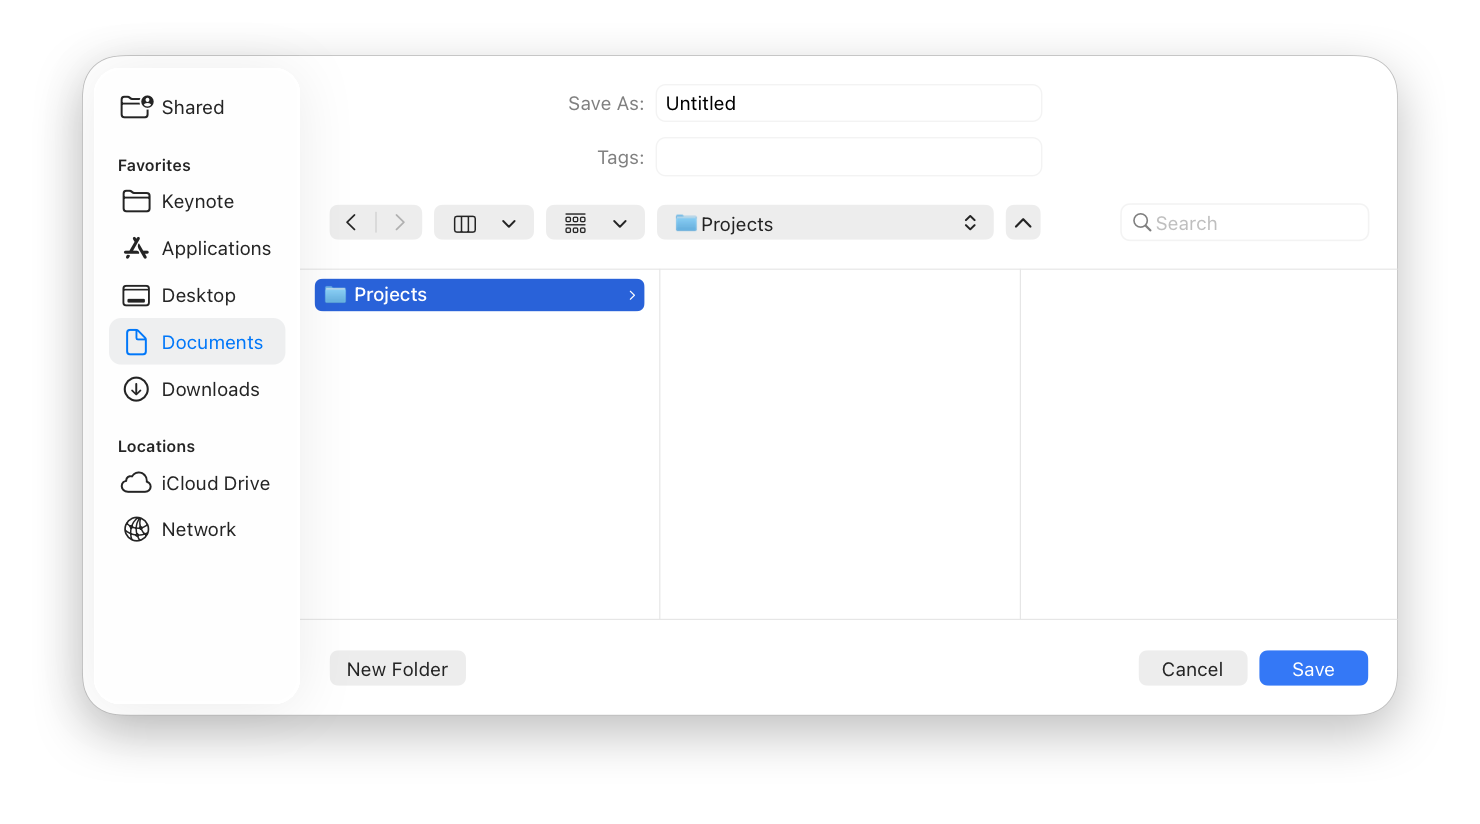This screenshot has height=824, width=1480.
Task: Click the Untitled filename field
Action: click(848, 103)
